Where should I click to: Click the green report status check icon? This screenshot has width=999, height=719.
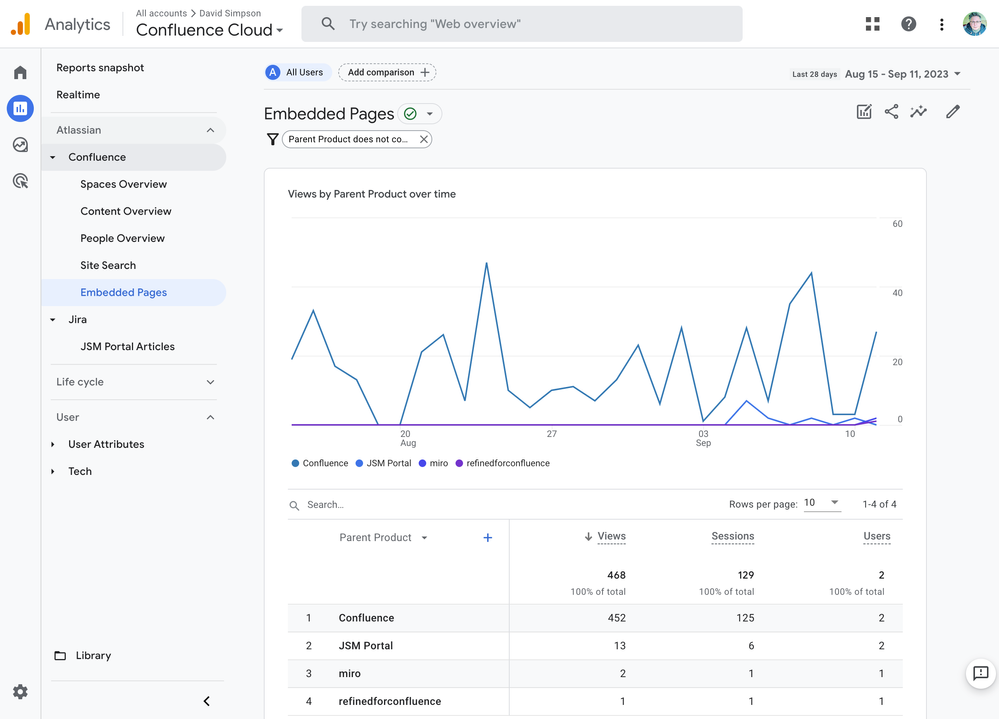[410, 114]
